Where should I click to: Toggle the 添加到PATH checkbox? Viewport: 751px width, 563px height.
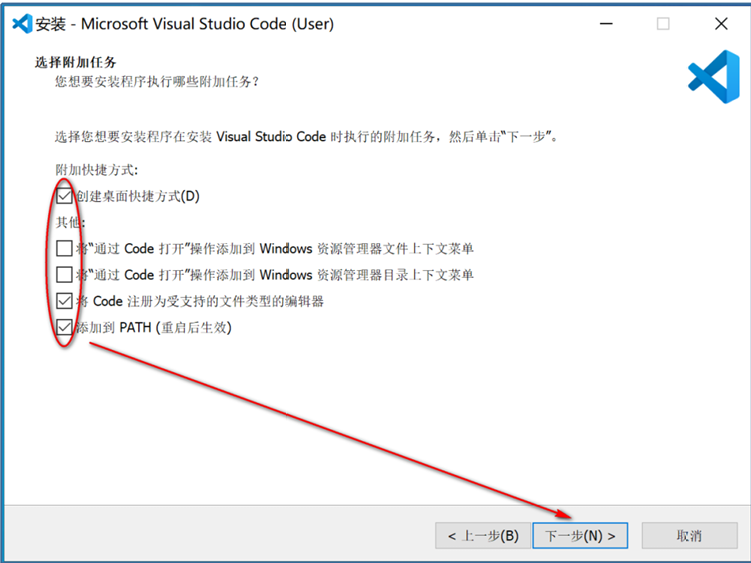point(64,328)
